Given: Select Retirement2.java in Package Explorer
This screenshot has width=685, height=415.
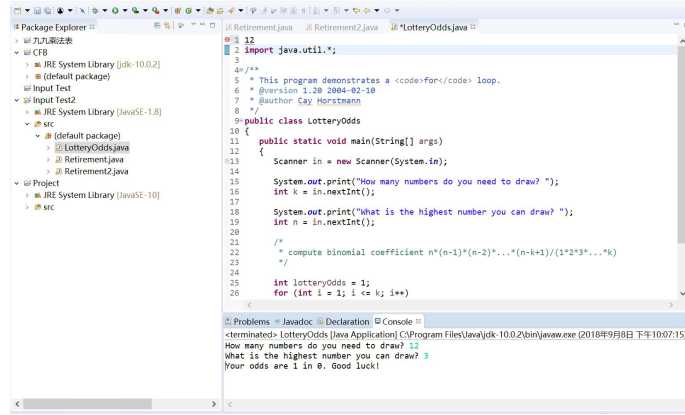Looking at the screenshot, I should (x=97, y=171).
